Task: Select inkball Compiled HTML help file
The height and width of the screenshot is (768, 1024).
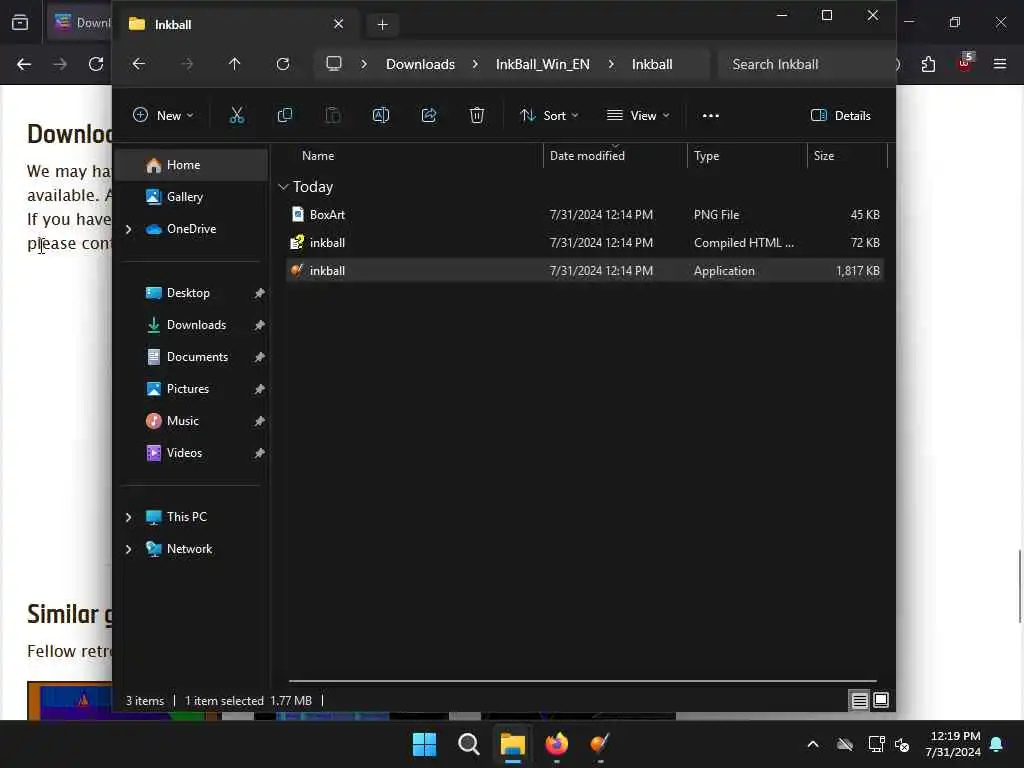Action: pos(584,243)
